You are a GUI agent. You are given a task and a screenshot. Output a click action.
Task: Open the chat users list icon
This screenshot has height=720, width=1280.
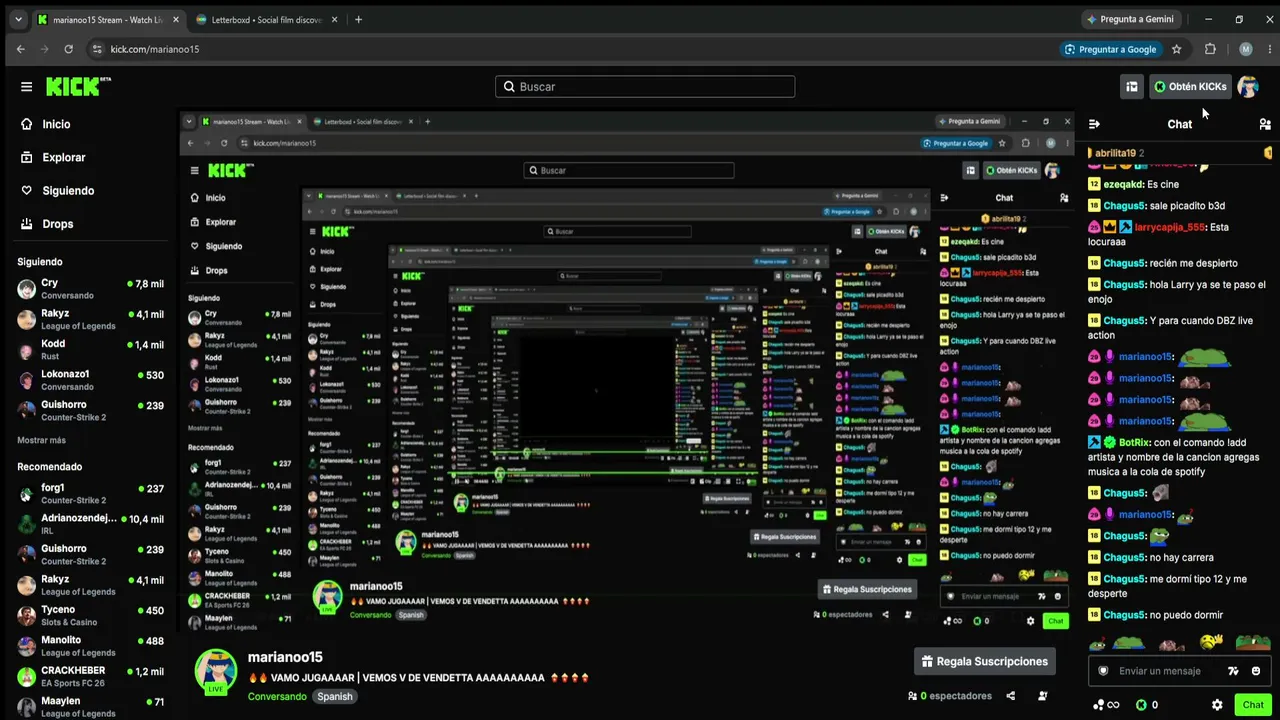click(1265, 124)
